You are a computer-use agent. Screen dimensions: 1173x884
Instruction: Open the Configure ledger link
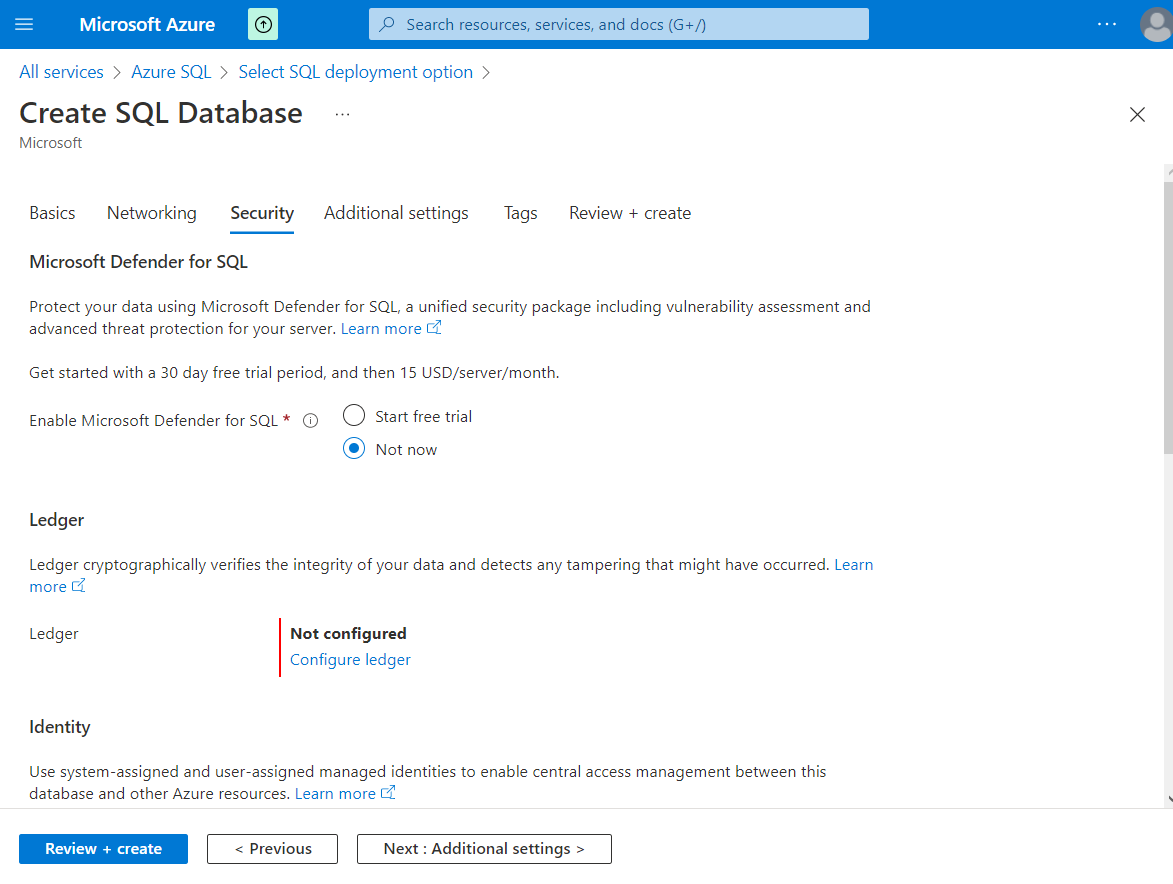[x=350, y=660]
